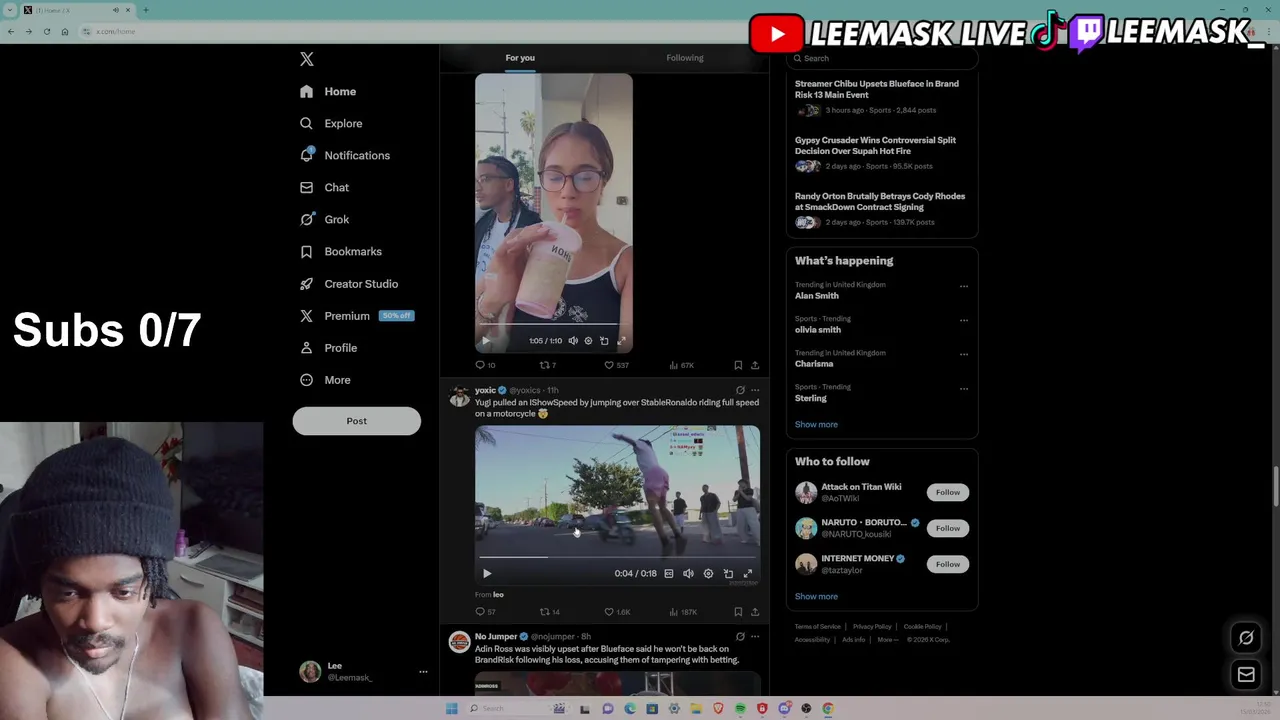
Task: Repost the yoxic post with 14 reposts
Action: (x=550, y=612)
